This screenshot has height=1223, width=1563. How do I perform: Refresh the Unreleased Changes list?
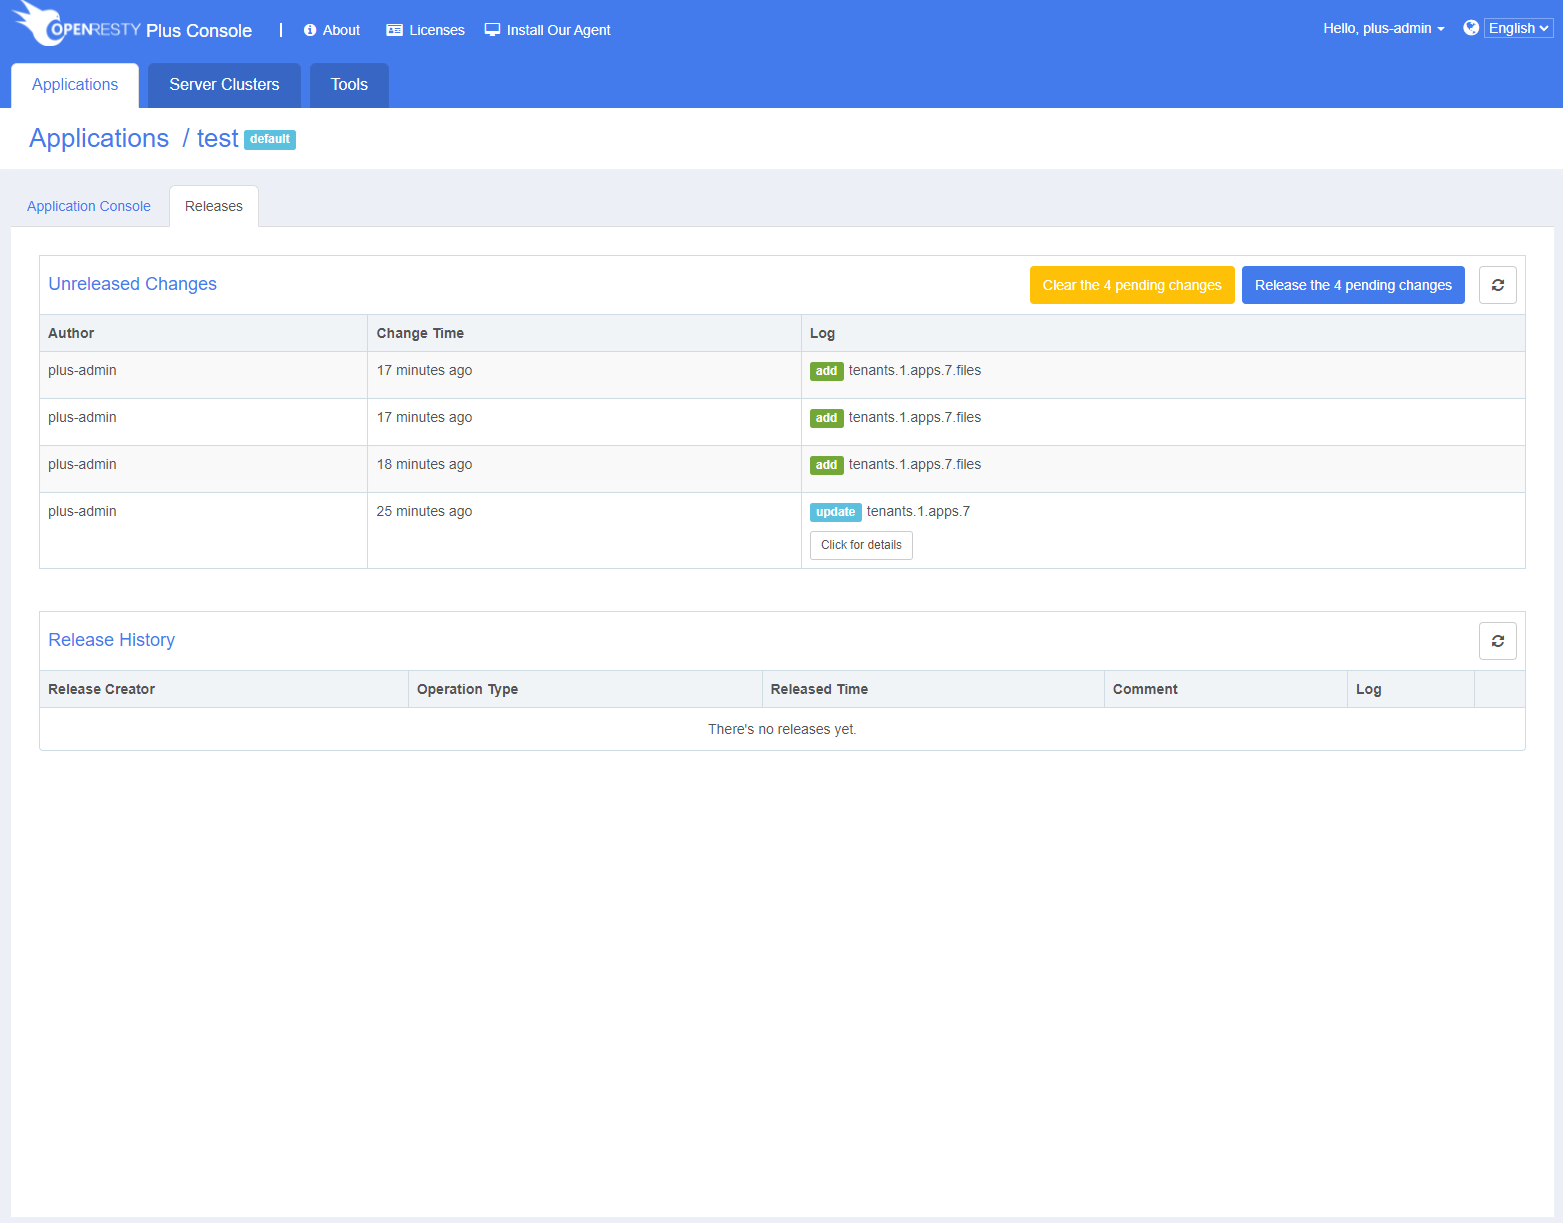[1498, 285]
